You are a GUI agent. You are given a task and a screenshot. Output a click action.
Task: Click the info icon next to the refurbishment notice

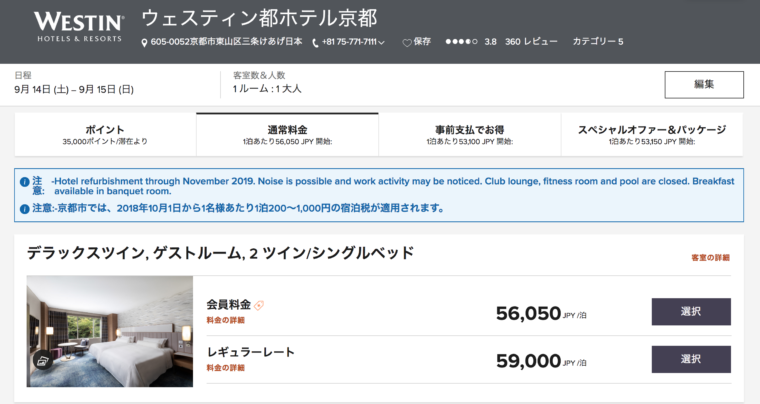[24, 182]
